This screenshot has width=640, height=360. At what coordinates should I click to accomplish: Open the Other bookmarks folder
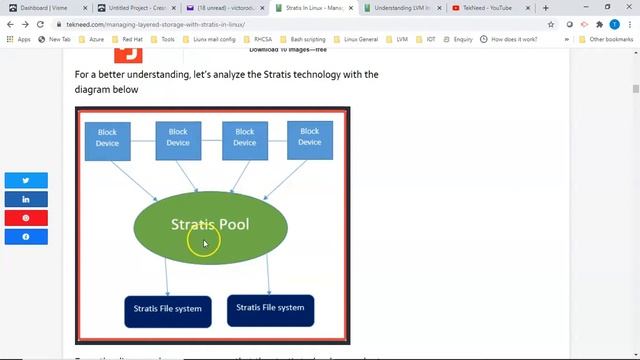pos(606,39)
